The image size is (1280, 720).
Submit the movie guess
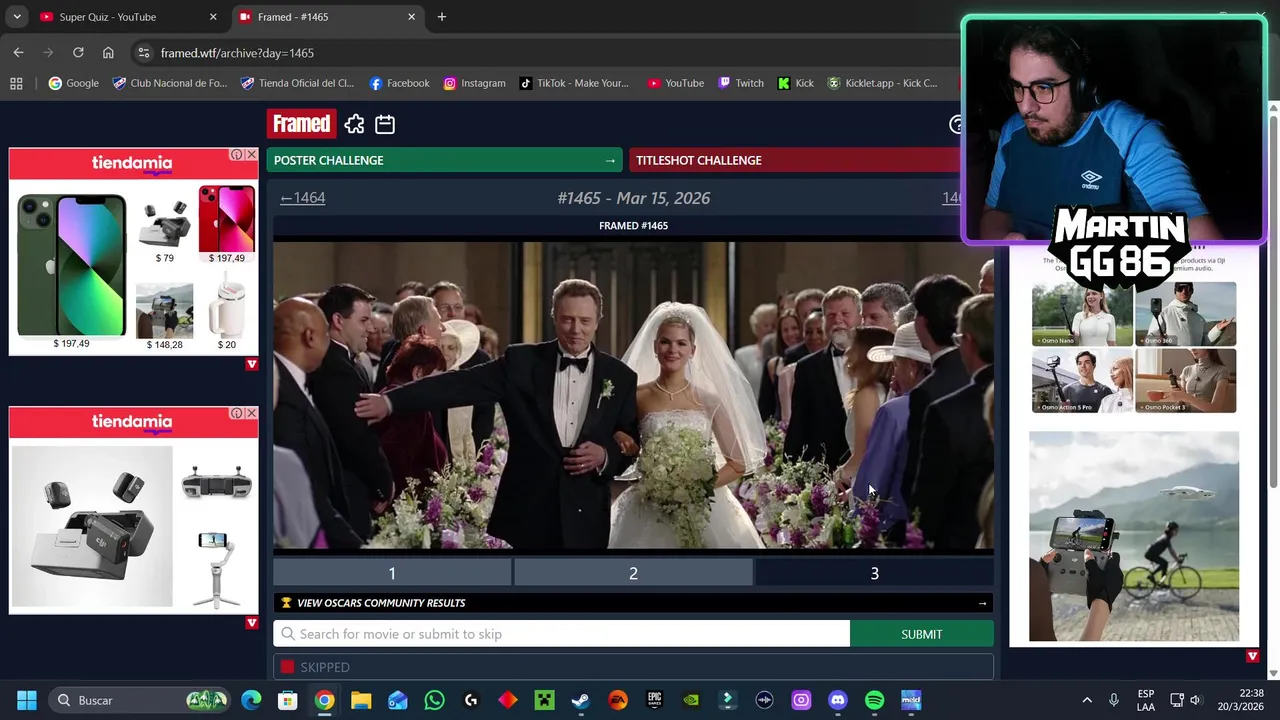(x=921, y=634)
